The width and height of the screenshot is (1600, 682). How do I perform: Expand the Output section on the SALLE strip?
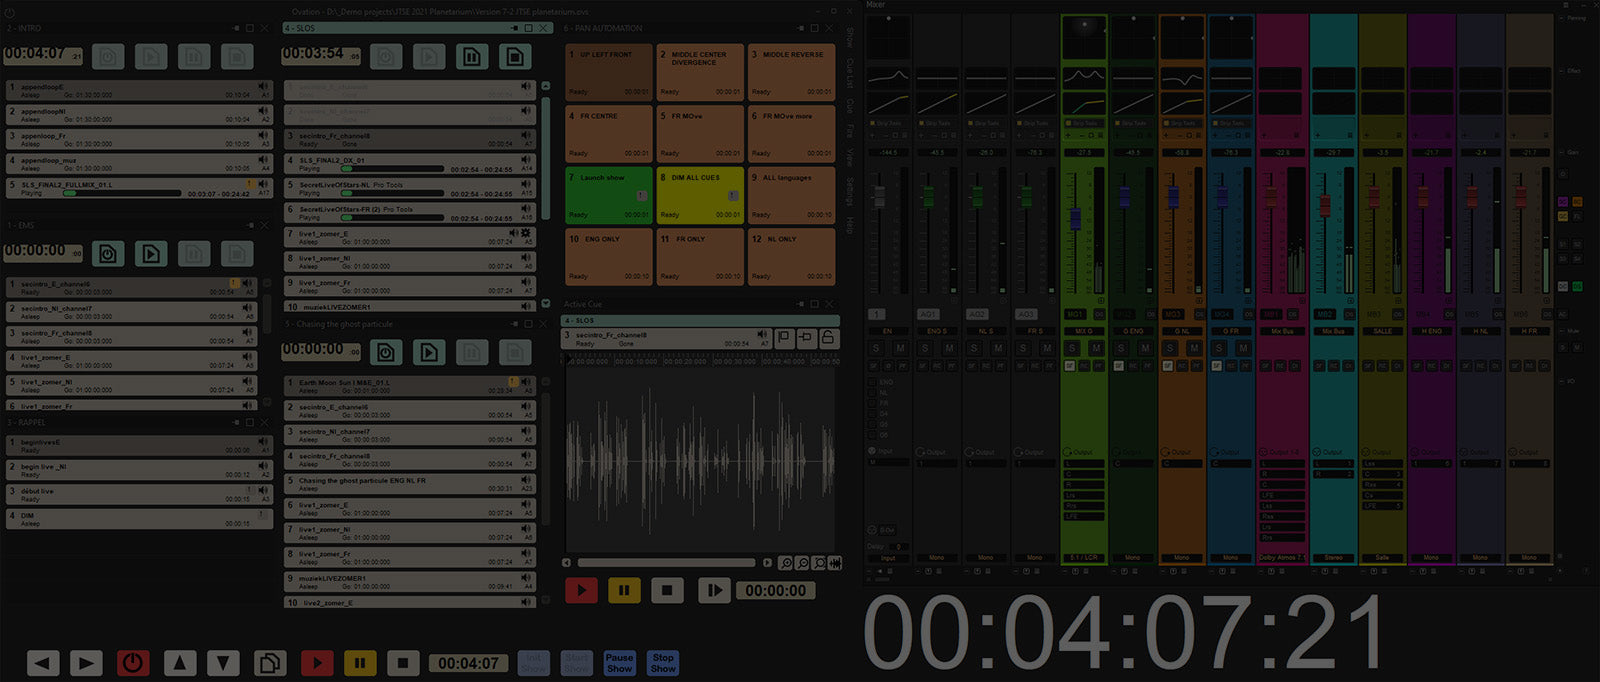pyautogui.click(x=1367, y=452)
